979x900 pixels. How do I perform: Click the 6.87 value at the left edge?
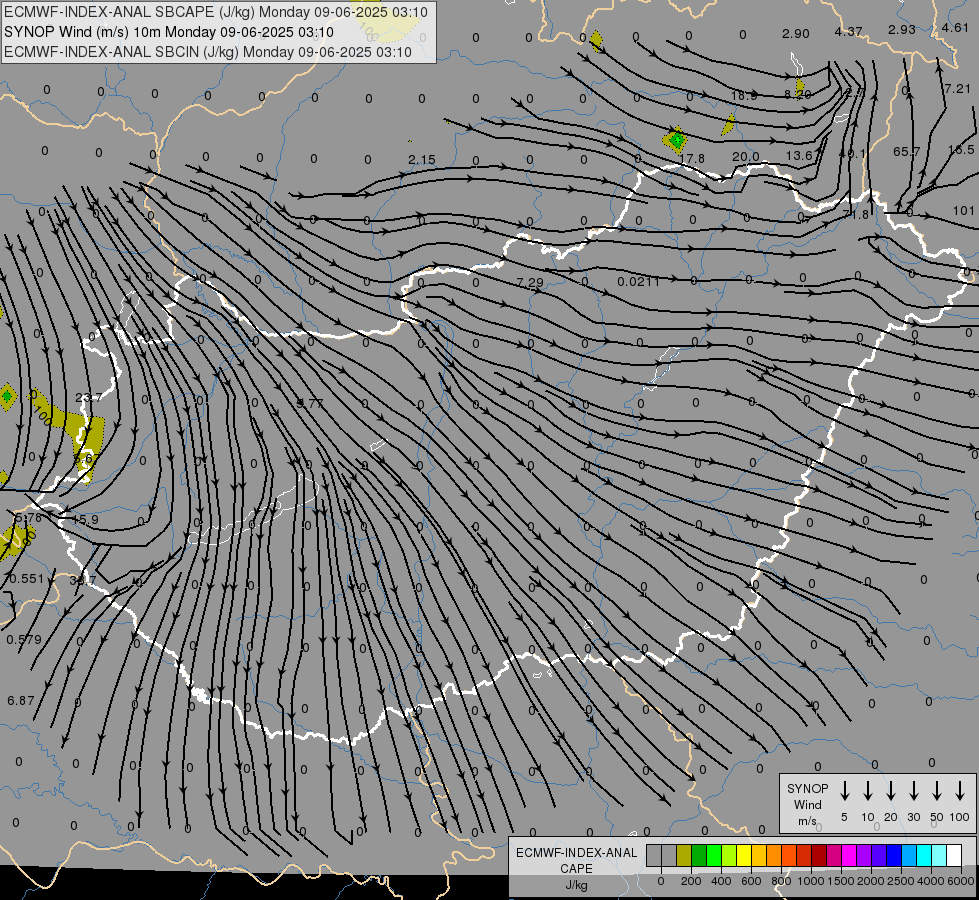pyautogui.click(x=21, y=701)
